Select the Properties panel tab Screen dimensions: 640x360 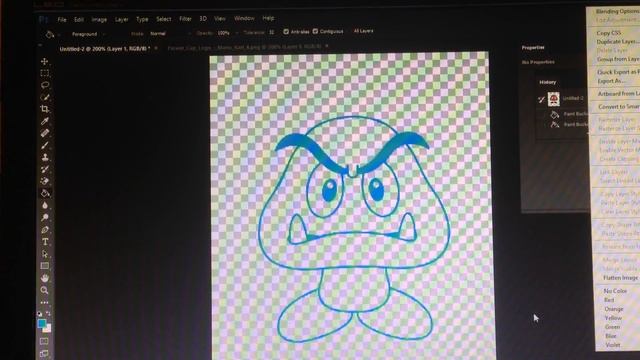(x=533, y=48)
